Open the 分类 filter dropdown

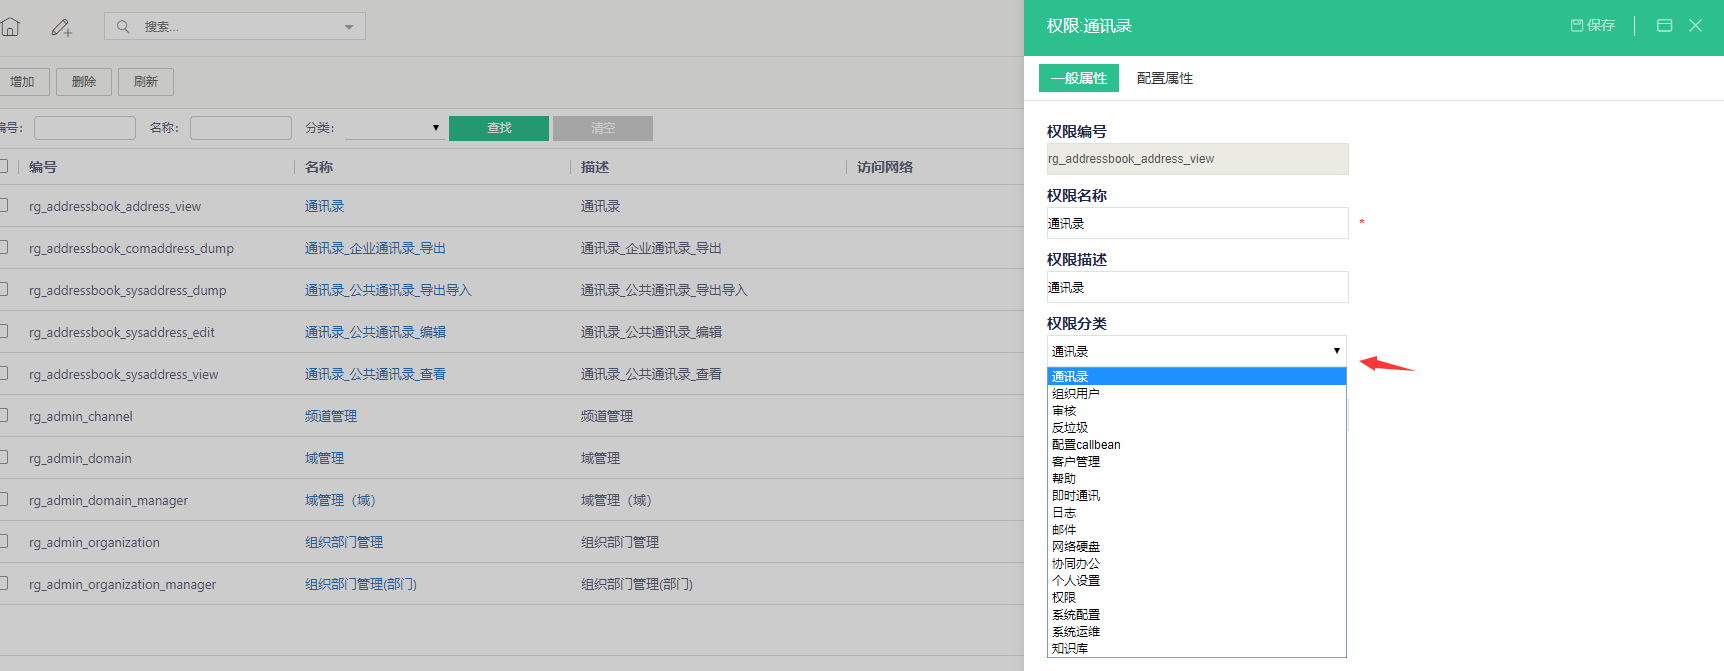click(394, 128)
